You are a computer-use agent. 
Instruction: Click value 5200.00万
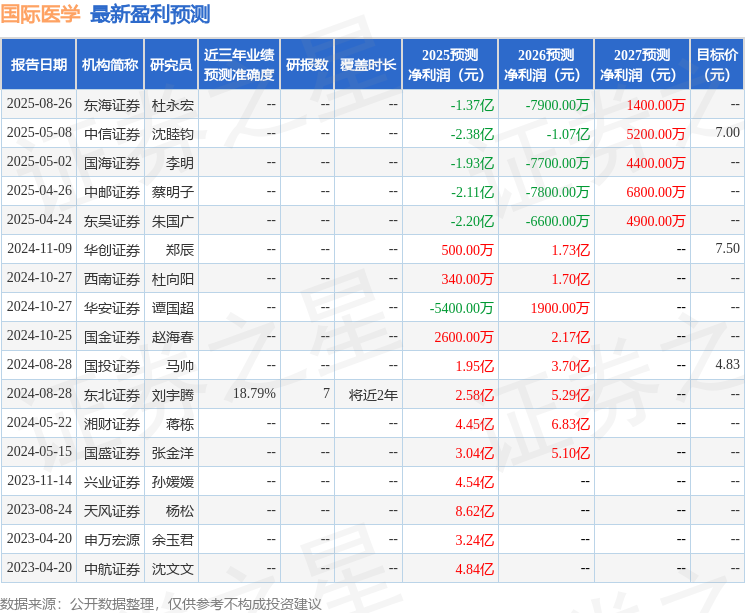656,134
